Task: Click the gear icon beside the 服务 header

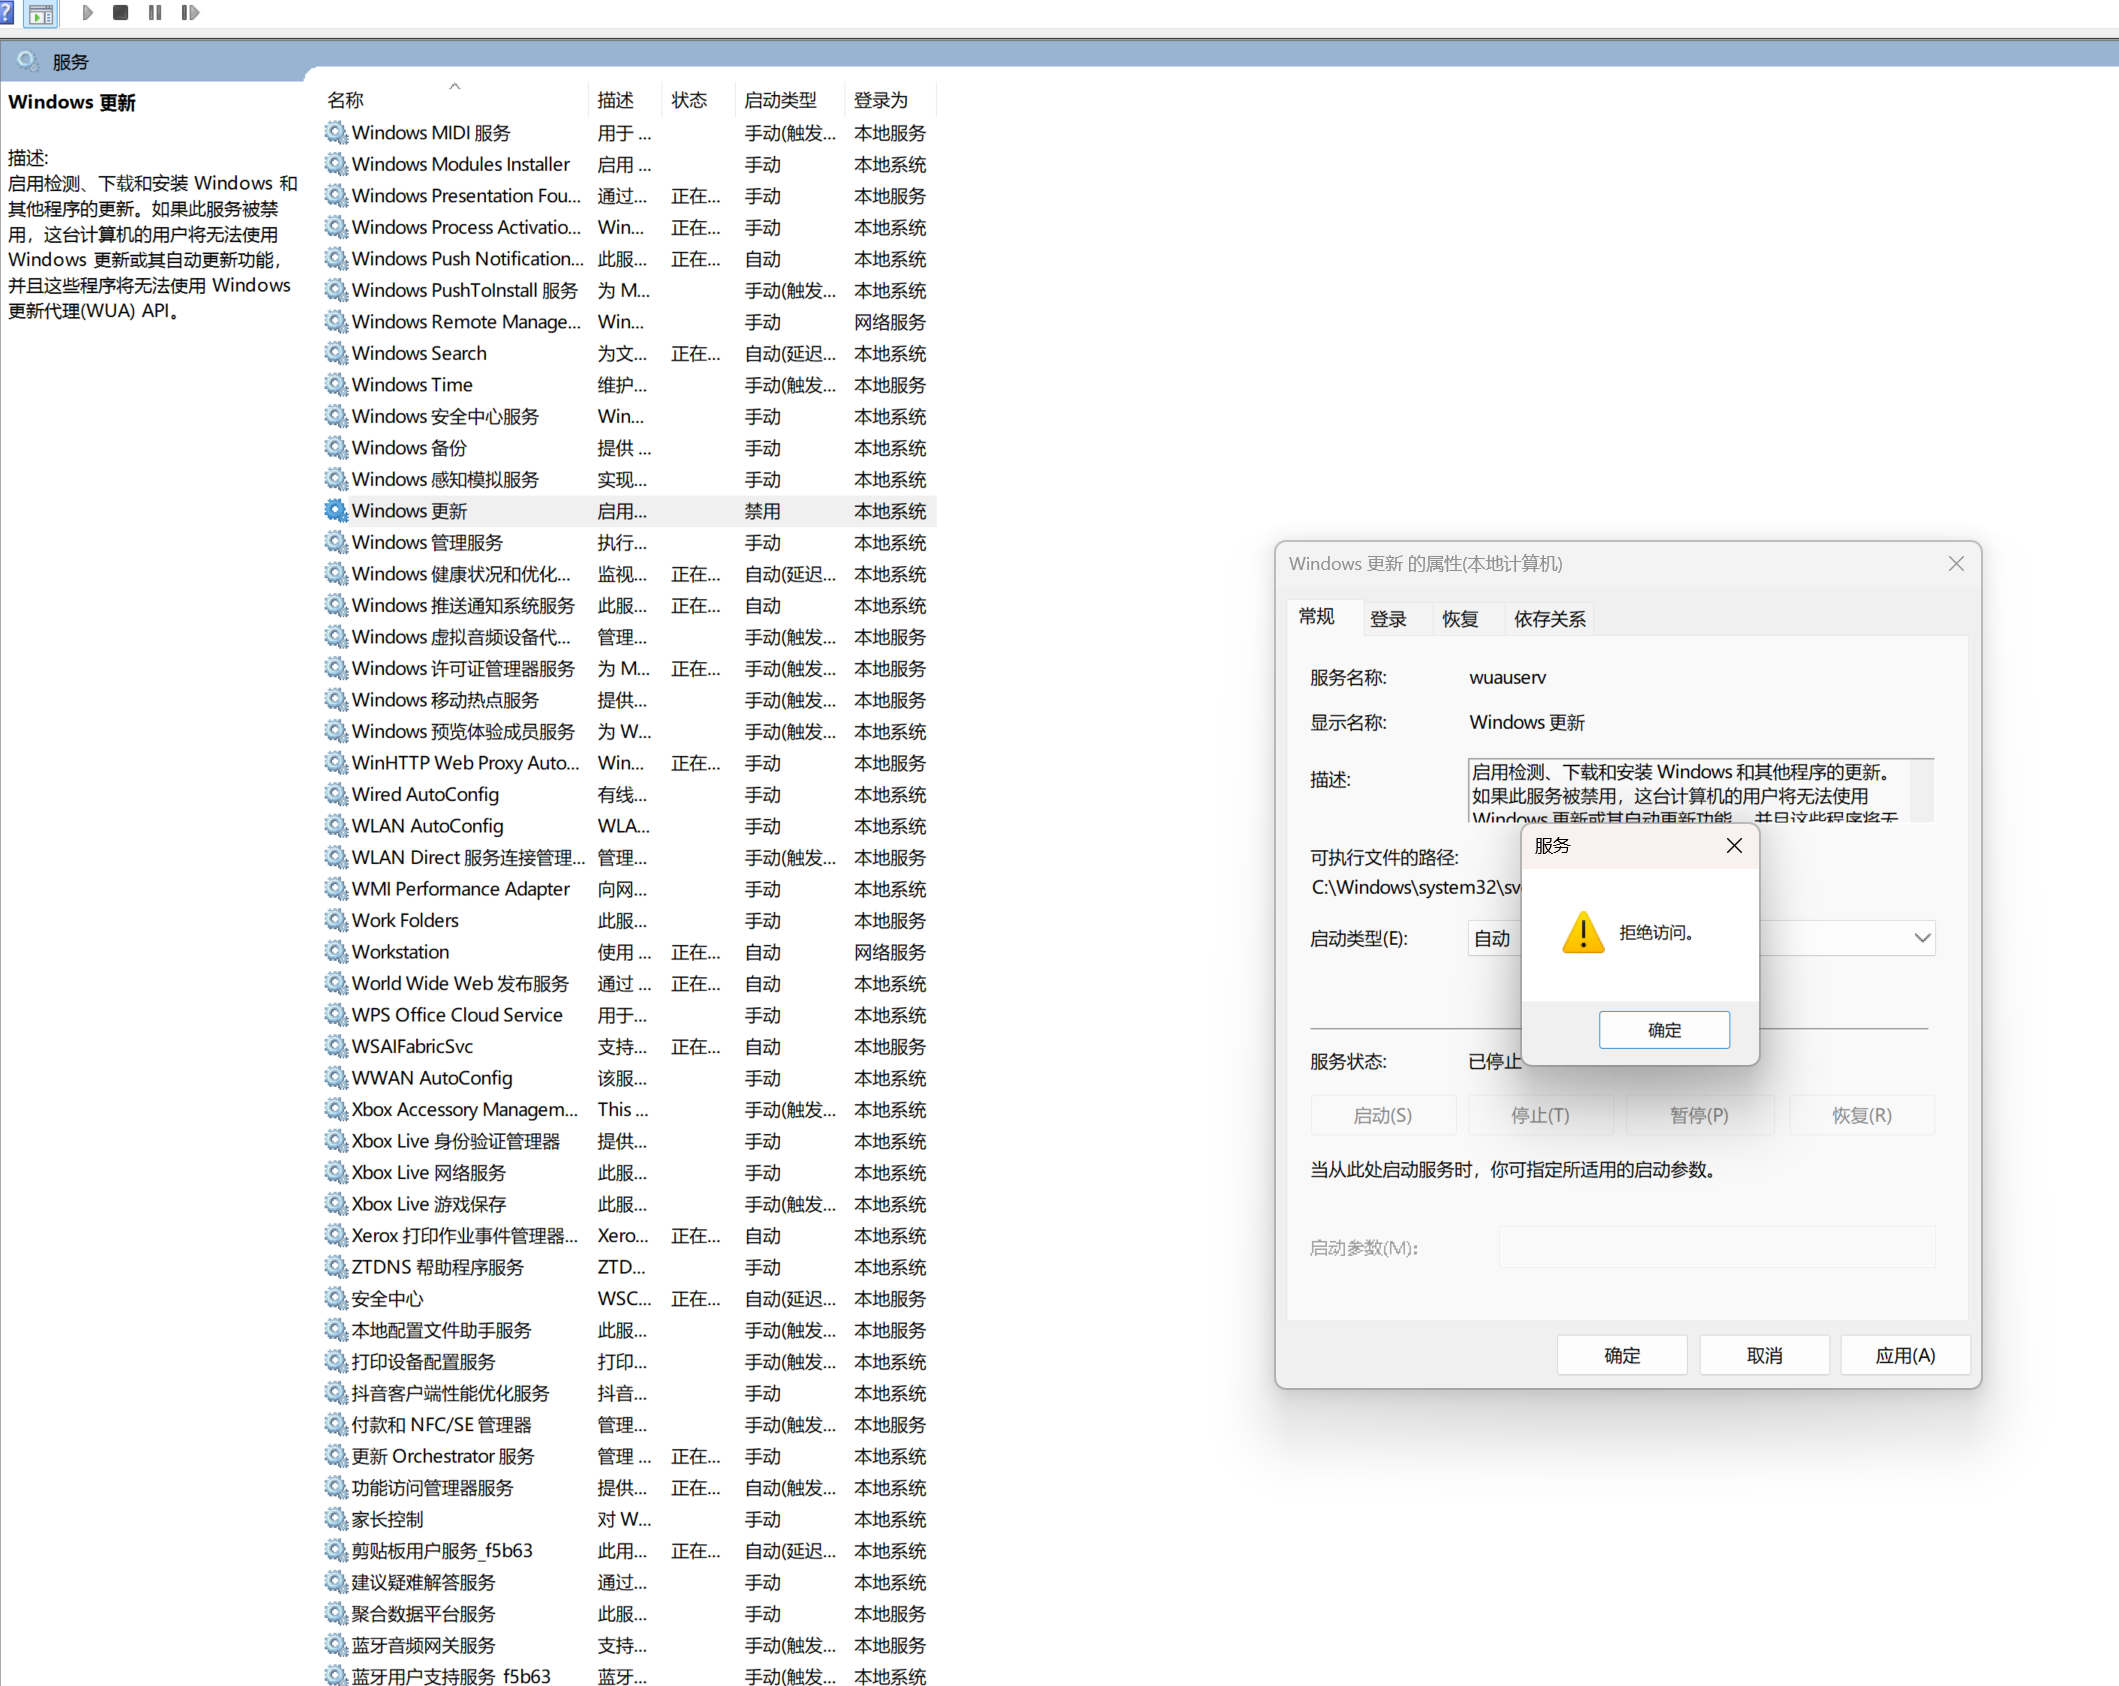Action: pyautogui.click(x=27, y=61)
